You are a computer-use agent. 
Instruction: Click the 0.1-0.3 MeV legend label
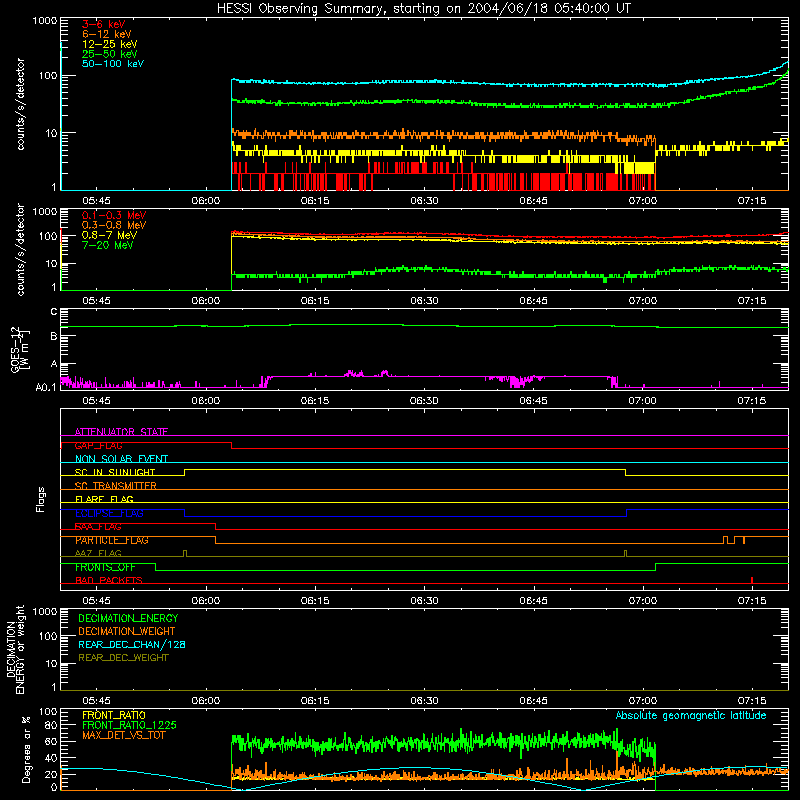tap(114, 215)
